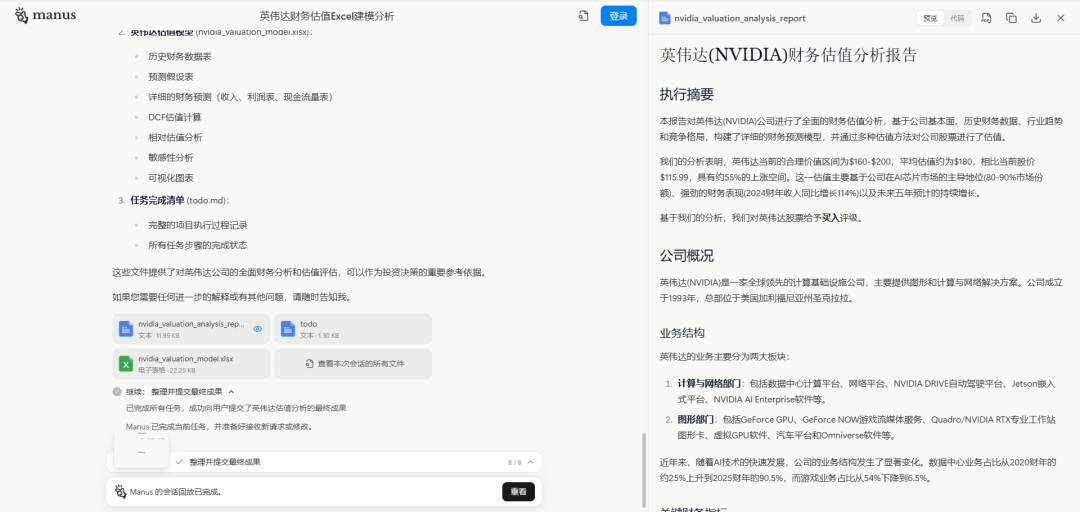Screen dimensions: 1080x512
Task: Collapse the 整理并提交最终成果 step details
Action: (x=231, y=392)
